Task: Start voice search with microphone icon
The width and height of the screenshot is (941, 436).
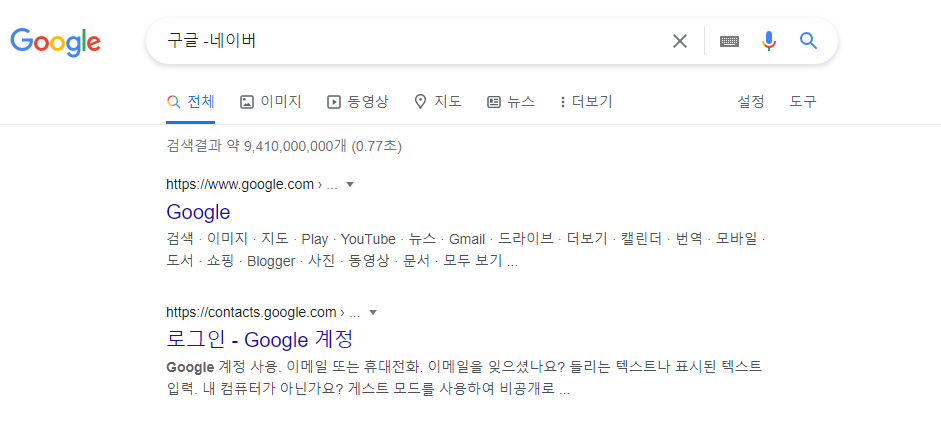Action: (x=769, y=41)
